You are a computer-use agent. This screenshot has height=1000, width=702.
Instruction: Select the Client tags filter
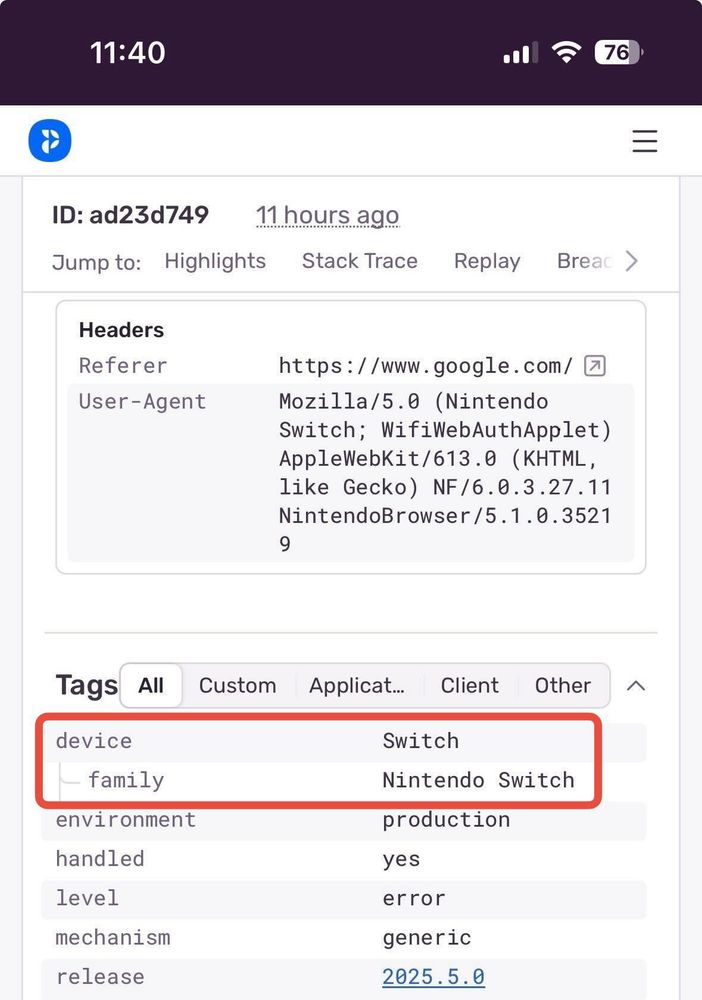470,686
